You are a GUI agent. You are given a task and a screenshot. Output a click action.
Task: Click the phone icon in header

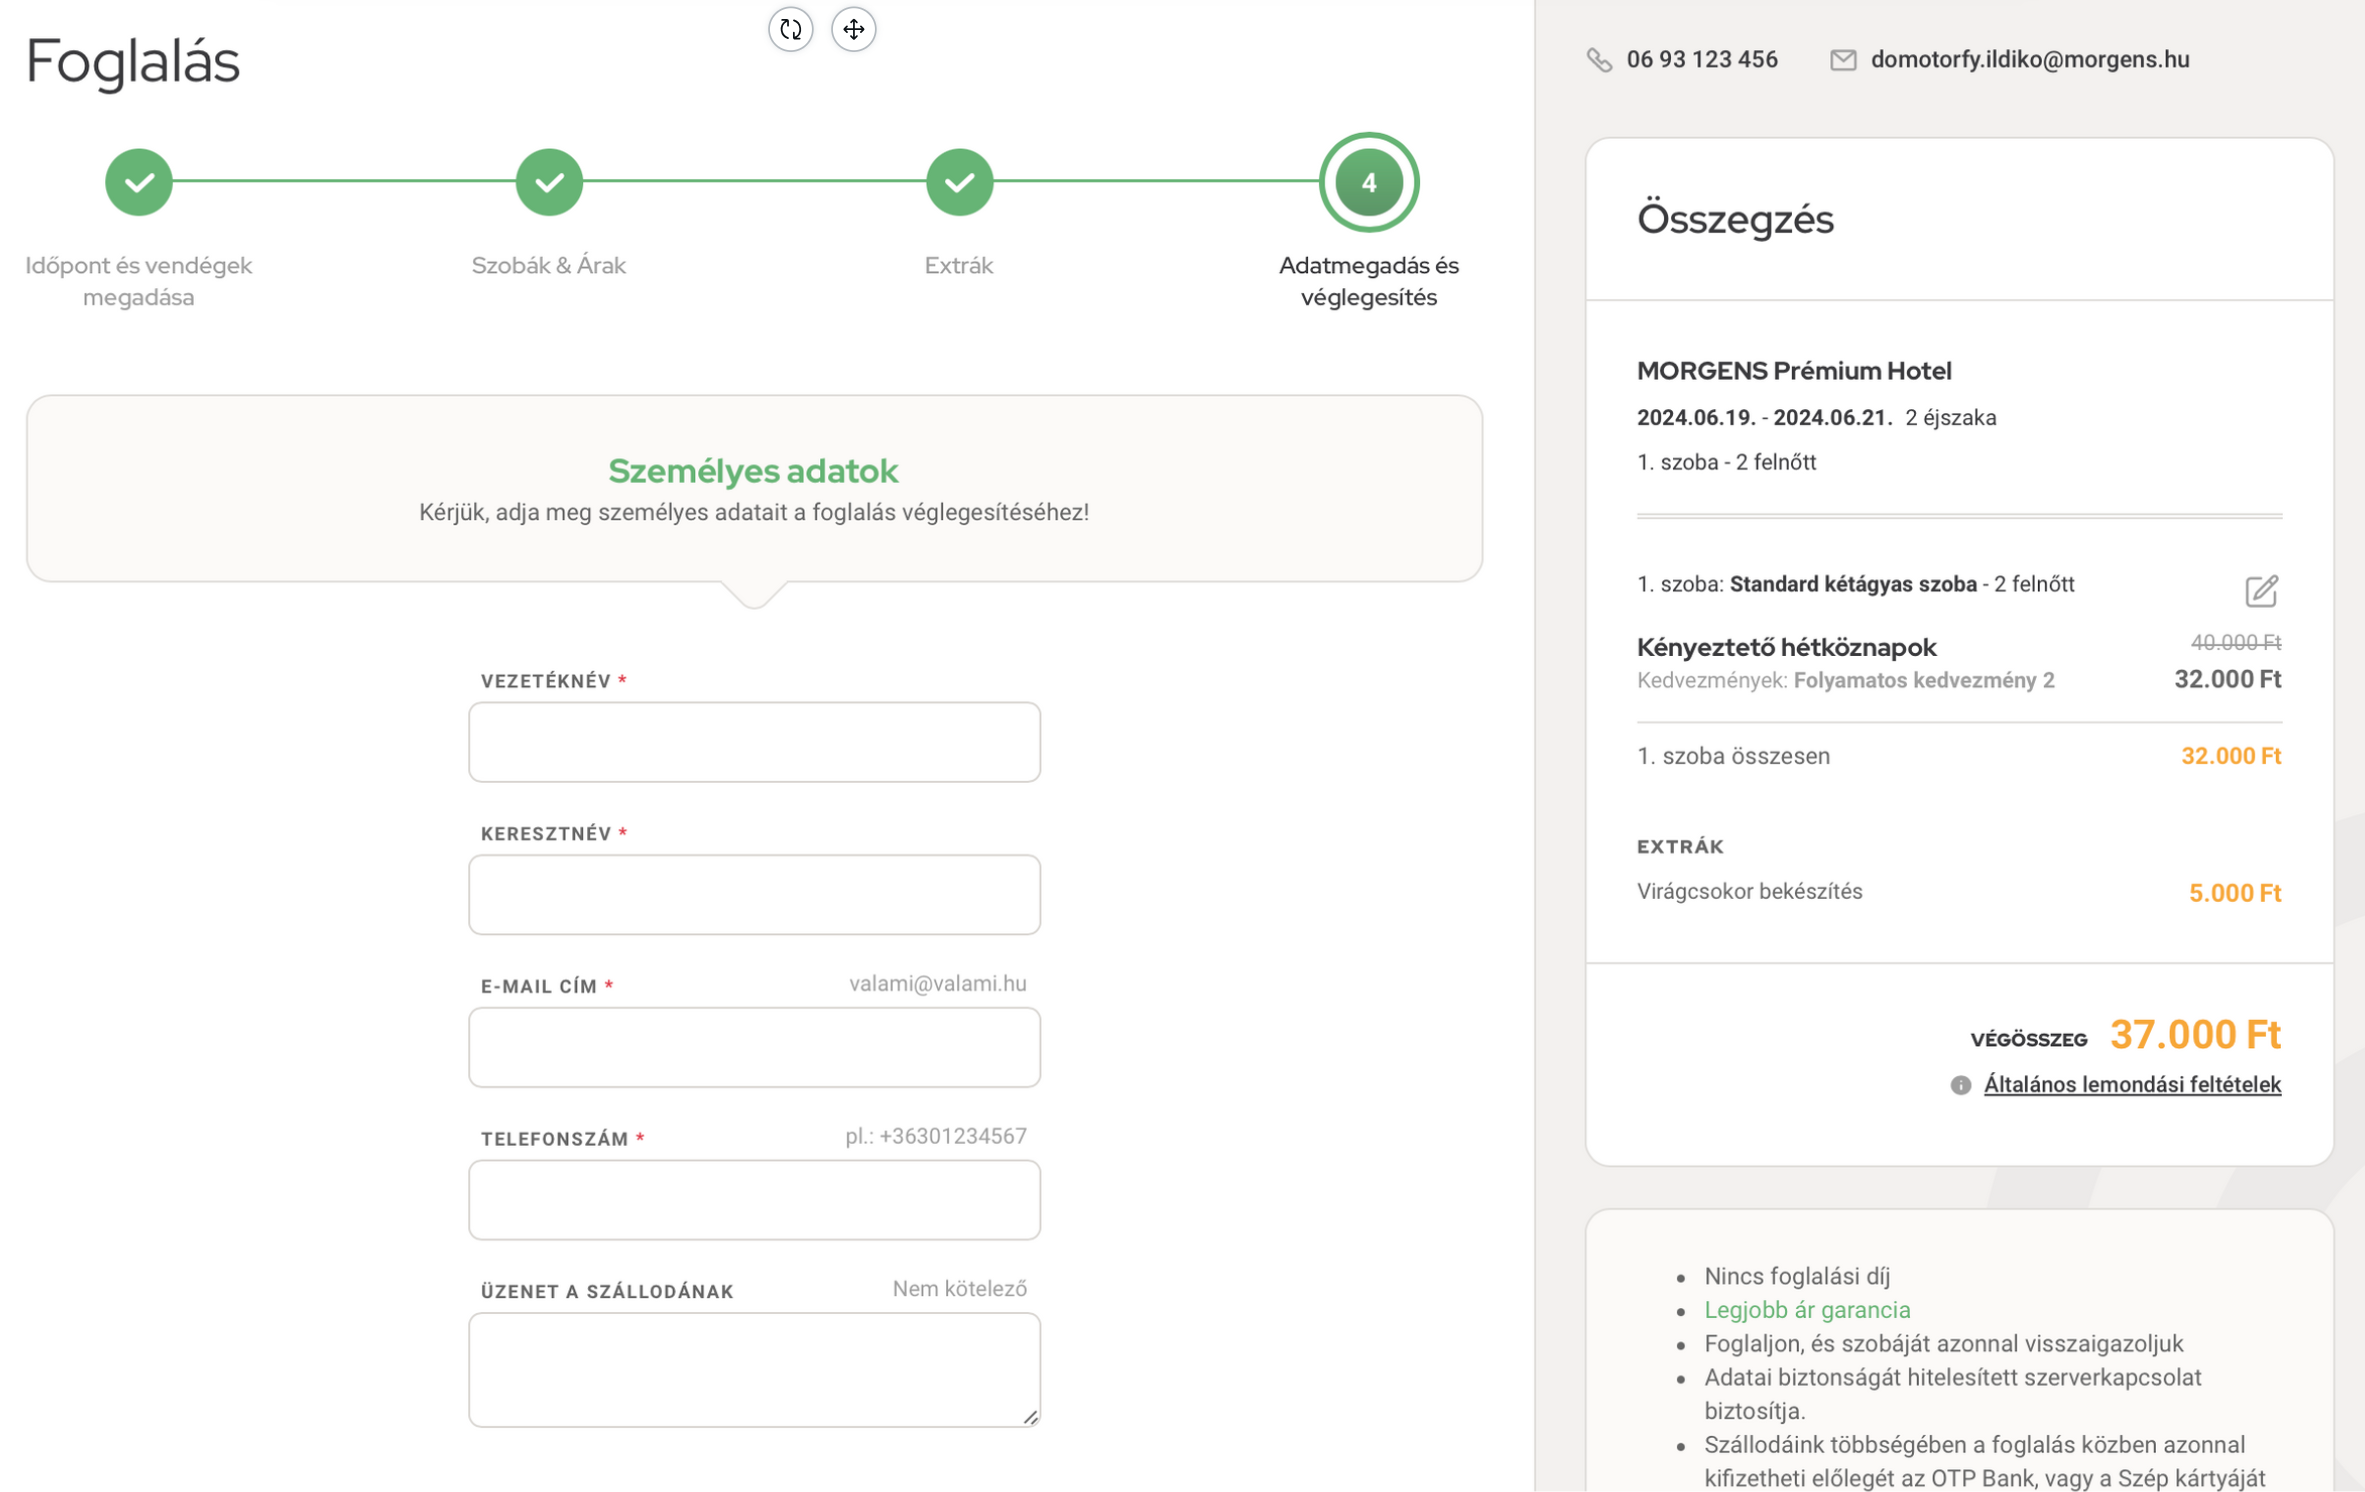(x=1599, y=60)
